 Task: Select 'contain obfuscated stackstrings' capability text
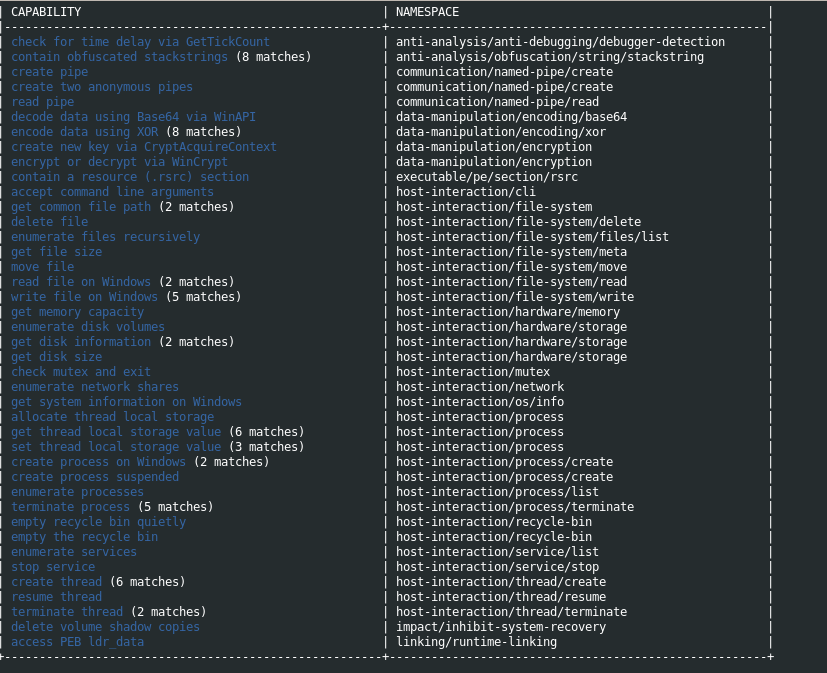(x=119, y=56)
